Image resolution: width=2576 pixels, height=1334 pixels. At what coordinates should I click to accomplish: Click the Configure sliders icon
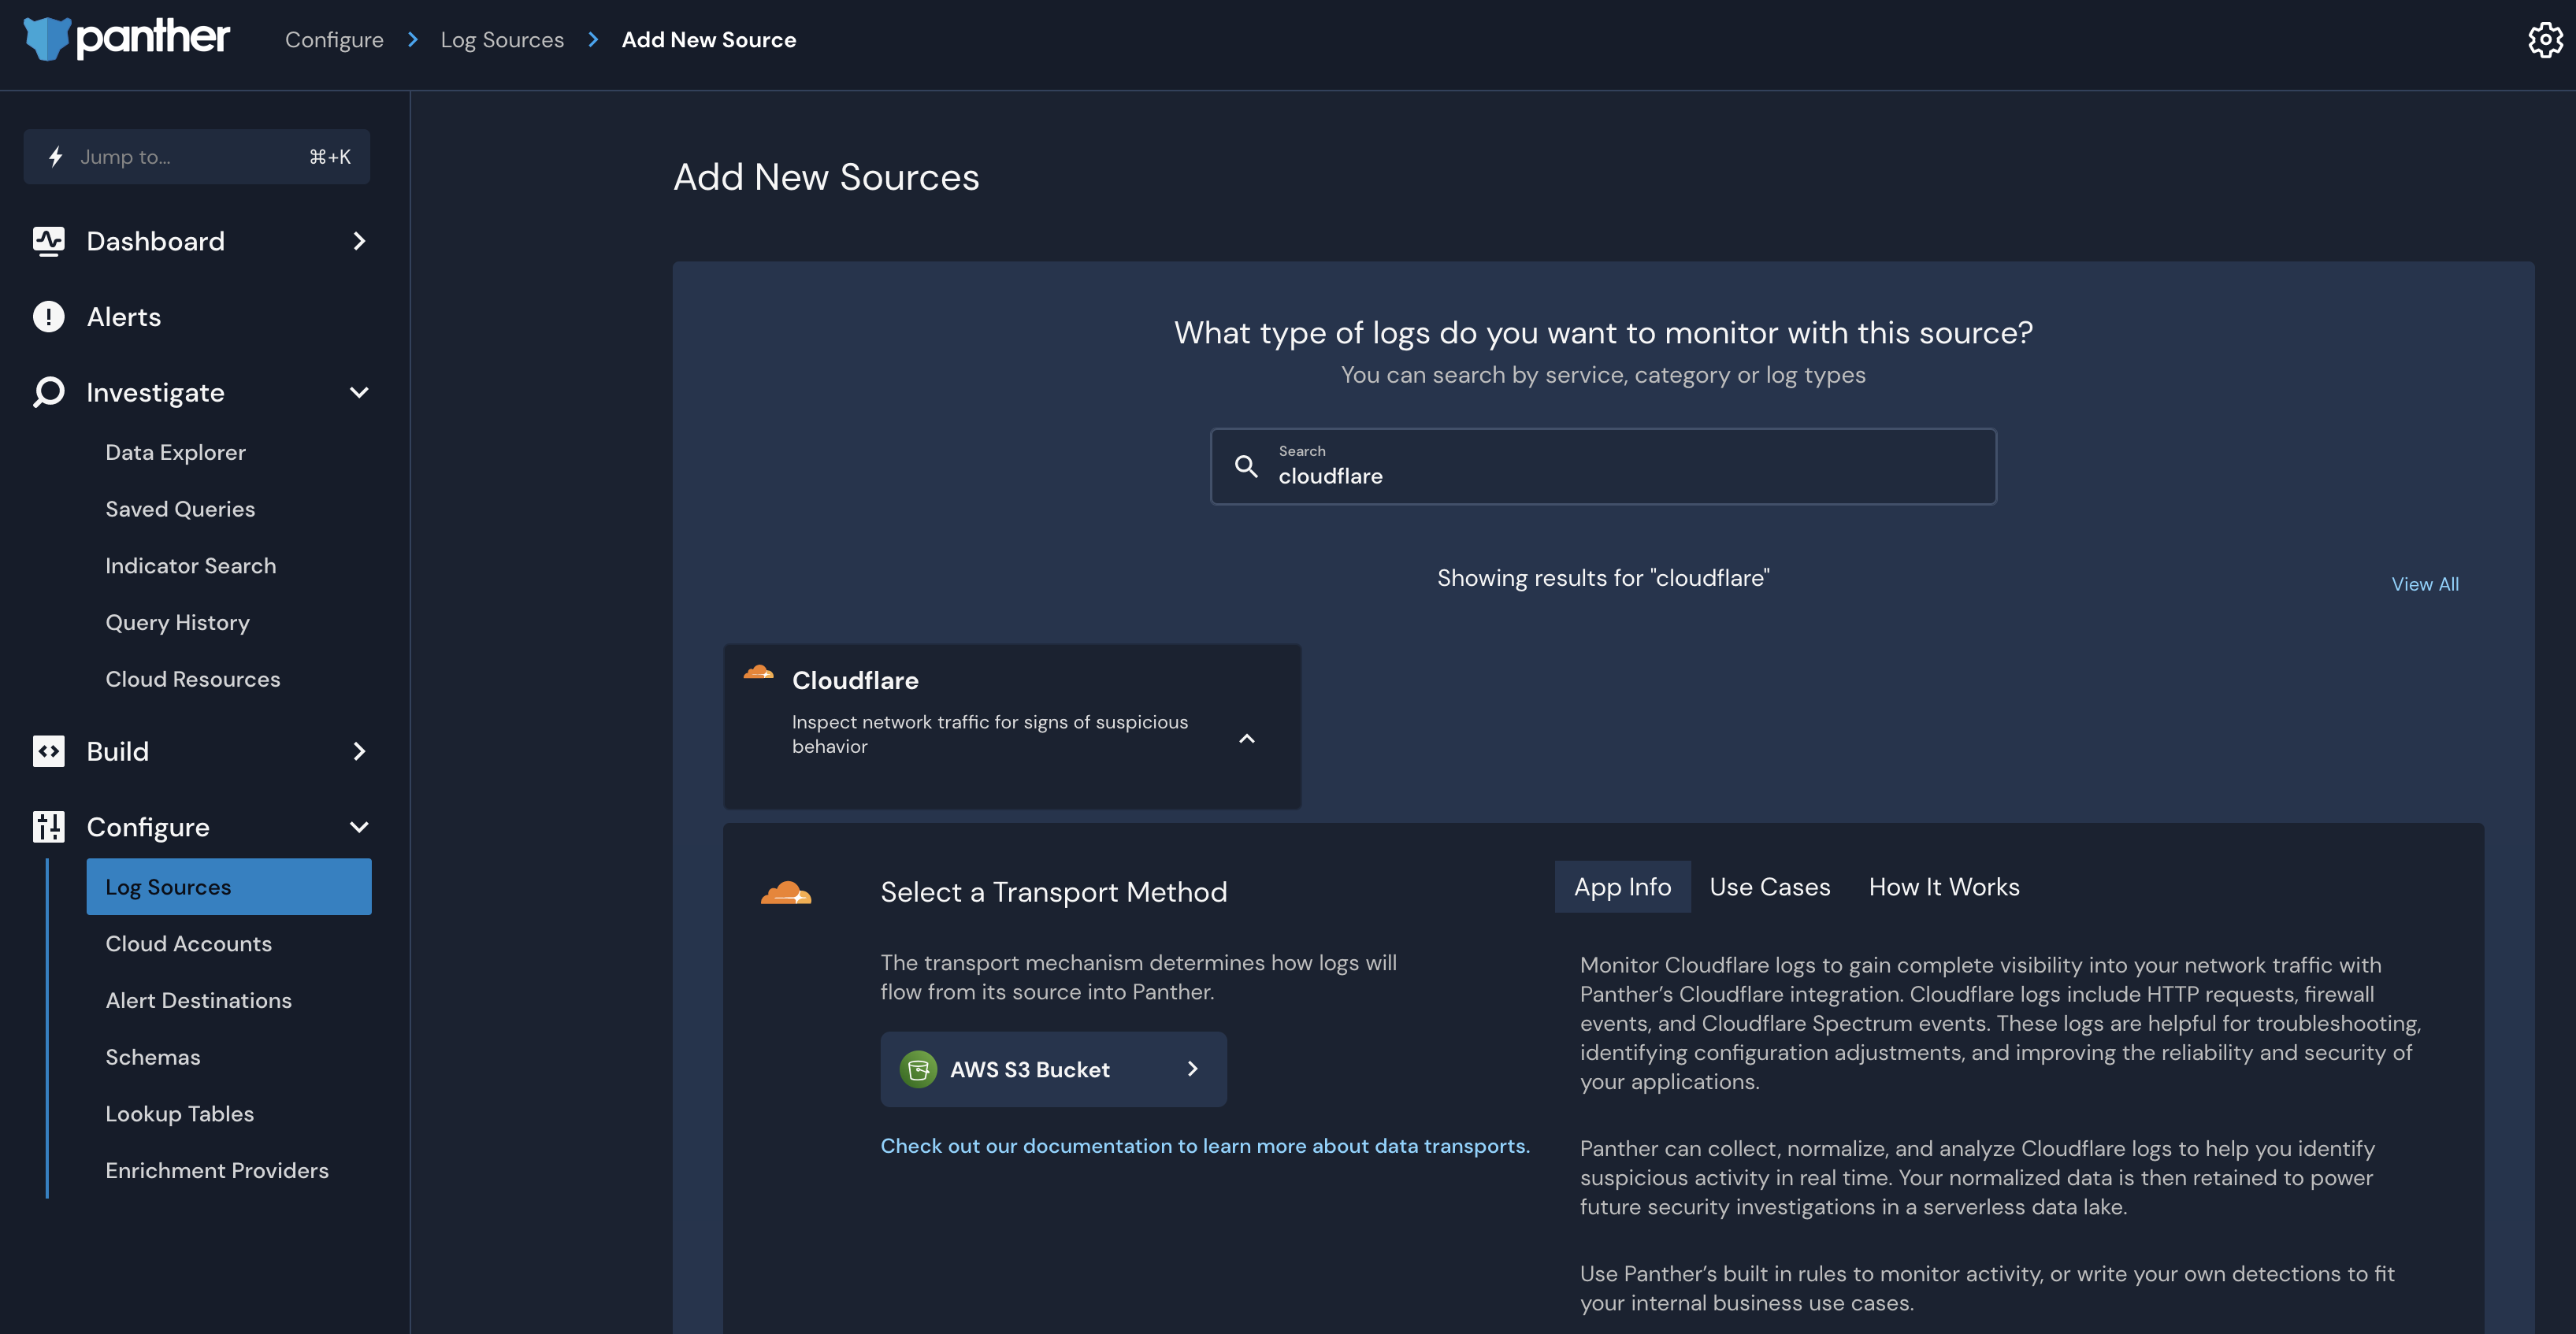(x=48, y=827)
